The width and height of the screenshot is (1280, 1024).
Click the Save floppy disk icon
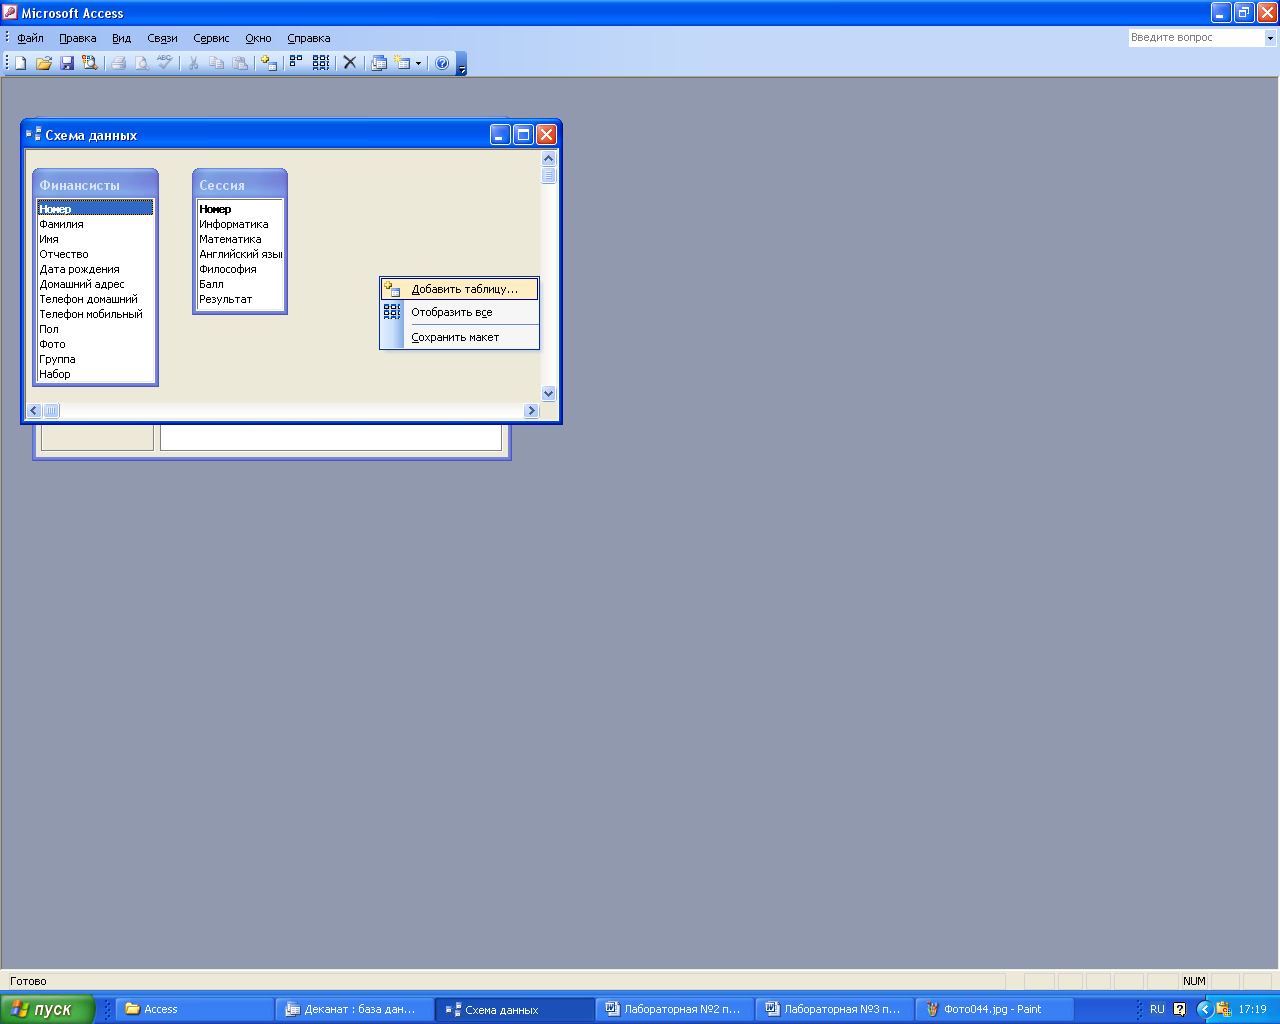pyautogui.click(x=67, y=63)
